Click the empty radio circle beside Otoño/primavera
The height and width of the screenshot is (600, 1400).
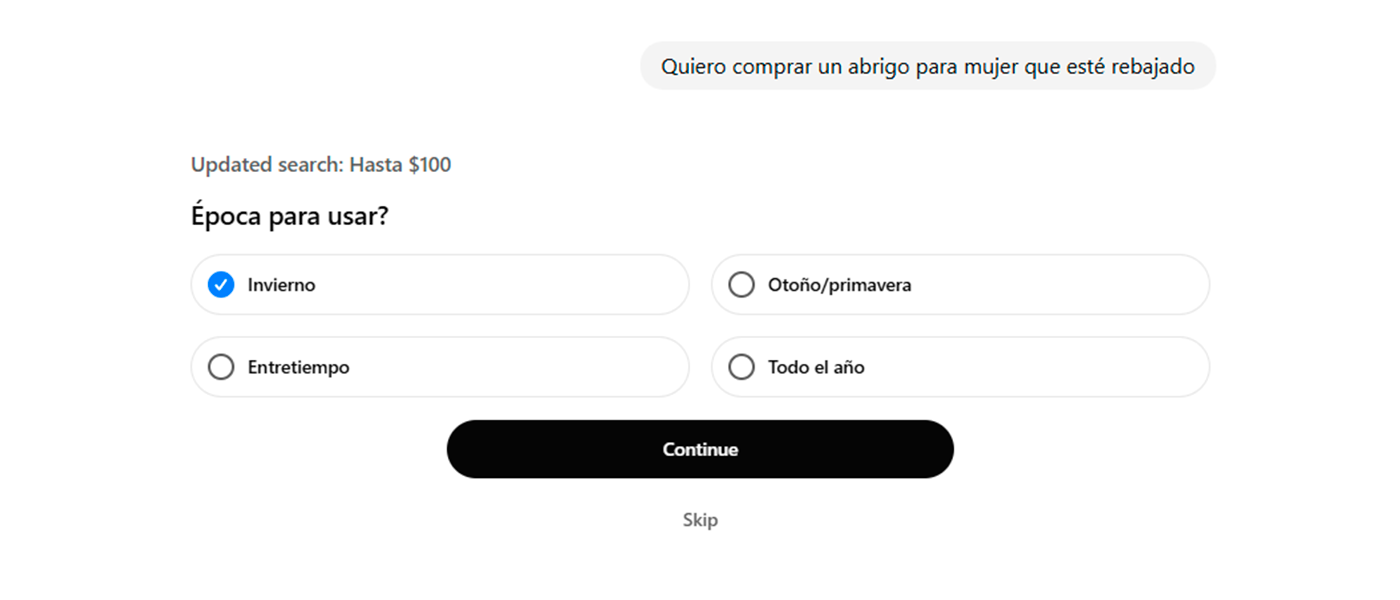pyautogui.click(x=741, y=284)
